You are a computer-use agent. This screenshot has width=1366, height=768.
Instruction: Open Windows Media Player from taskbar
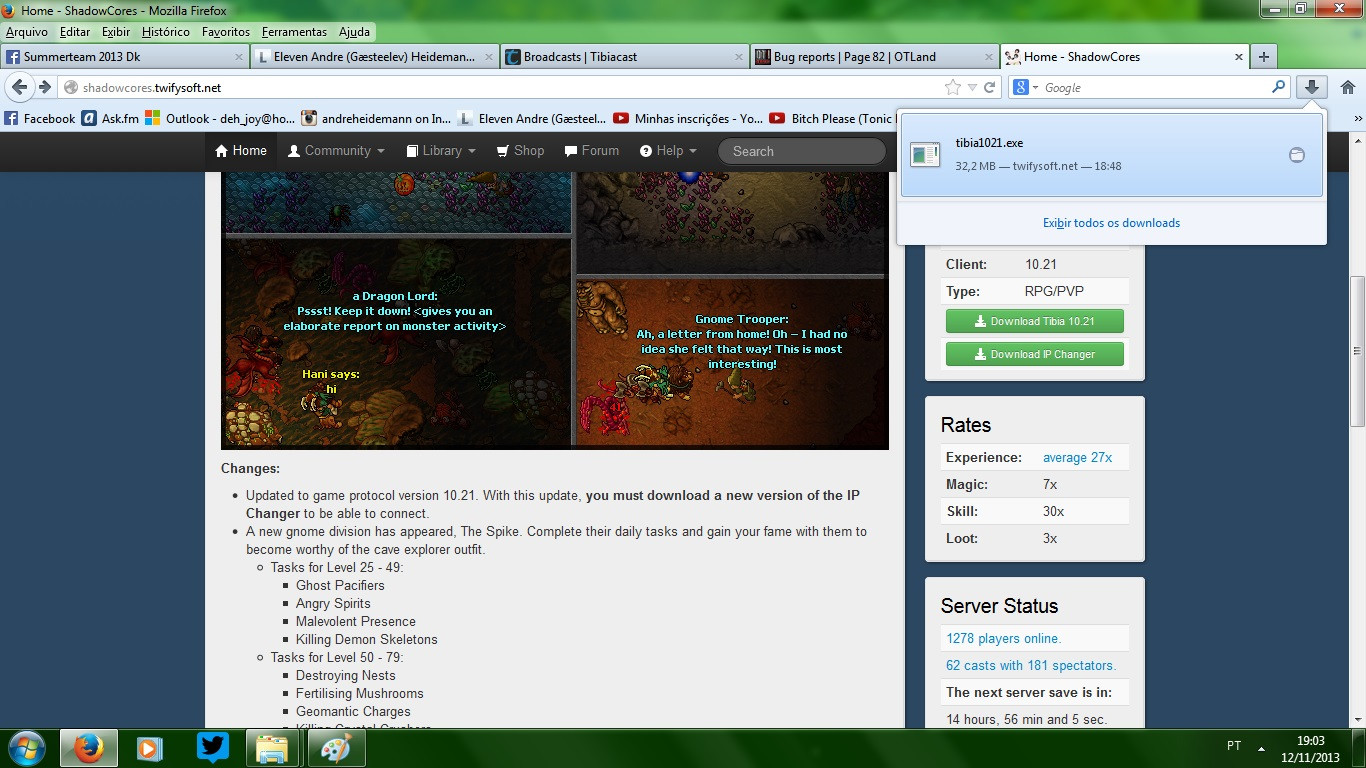tap(150, 747)
